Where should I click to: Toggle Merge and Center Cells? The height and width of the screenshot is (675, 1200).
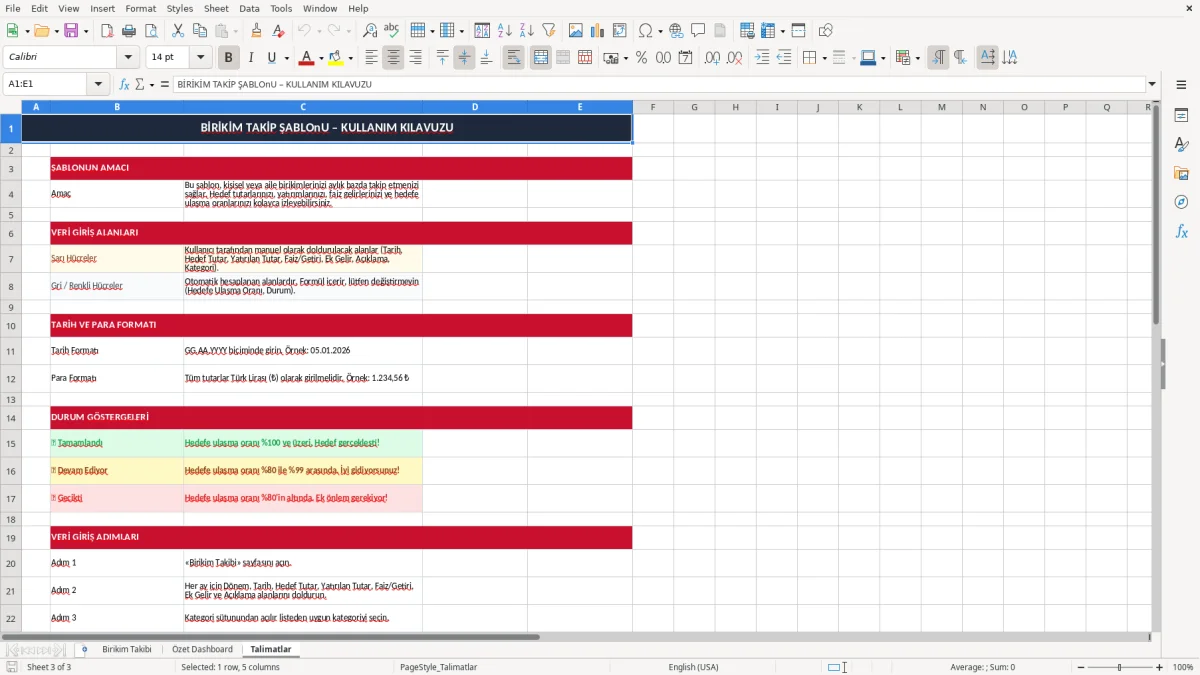point(541,58)
